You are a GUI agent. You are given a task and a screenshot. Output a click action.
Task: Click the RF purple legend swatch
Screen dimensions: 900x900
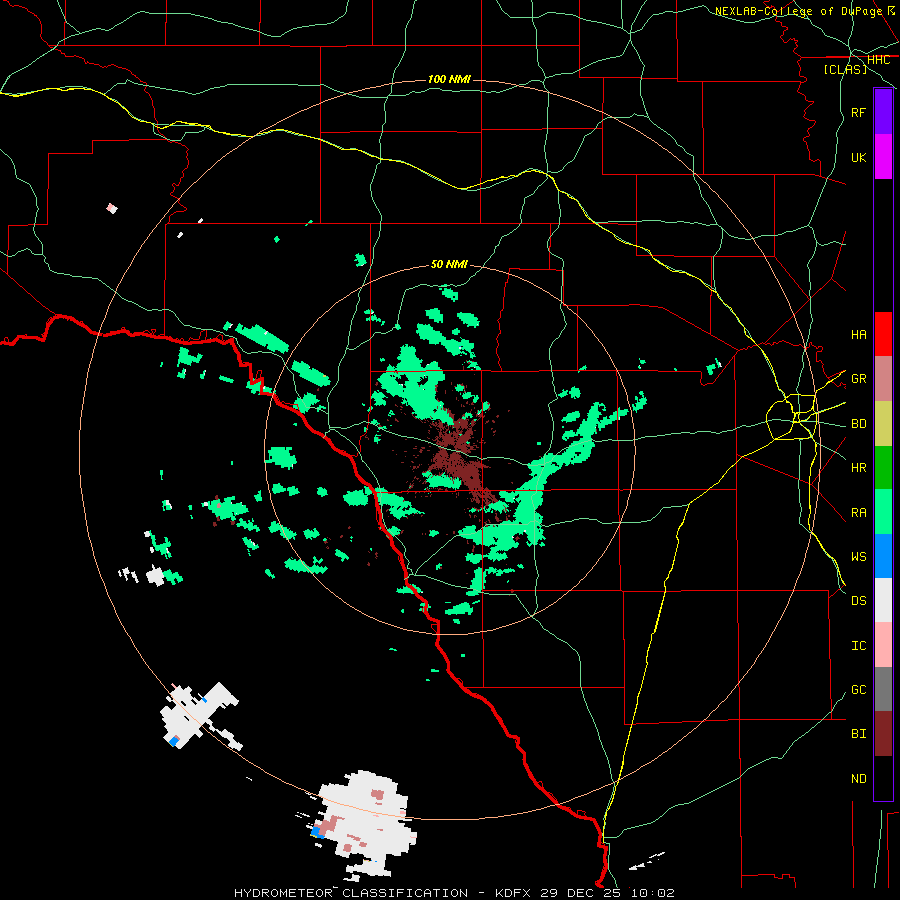[883, 112]
